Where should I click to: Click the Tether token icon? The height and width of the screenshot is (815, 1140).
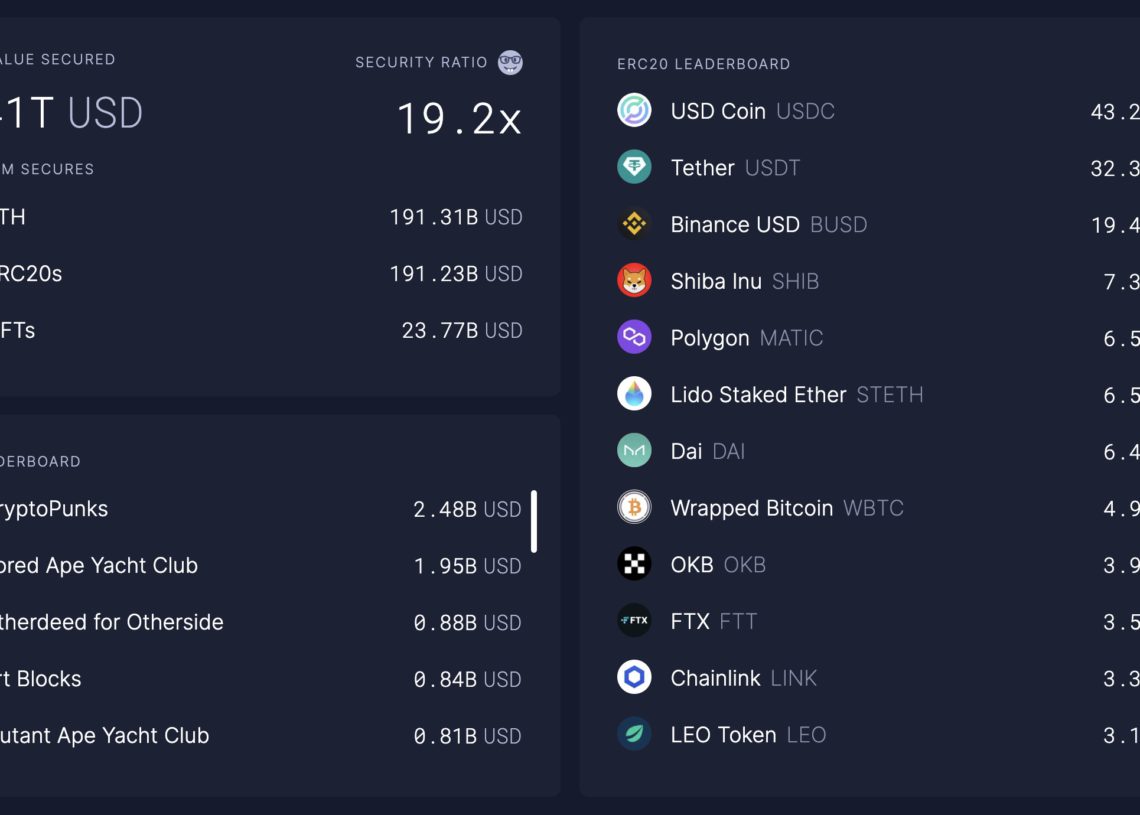pos(634,167)
